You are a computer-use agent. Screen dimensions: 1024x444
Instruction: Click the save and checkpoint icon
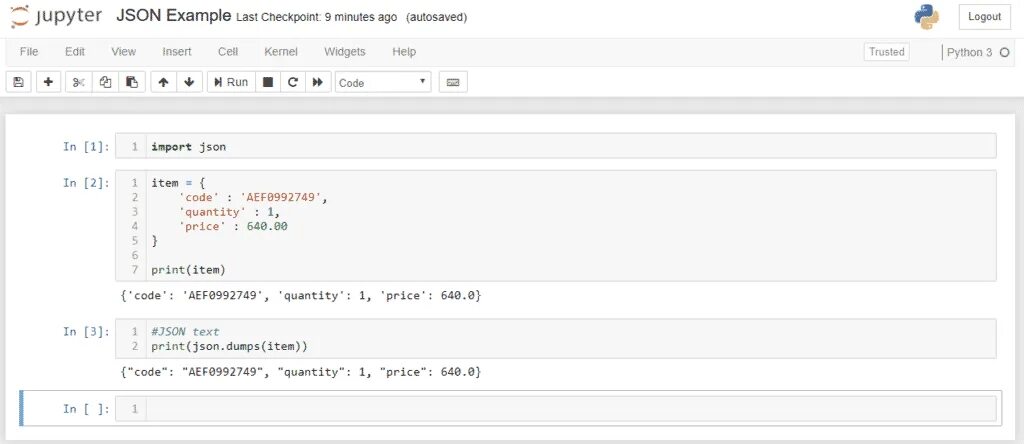pos(18,82)
